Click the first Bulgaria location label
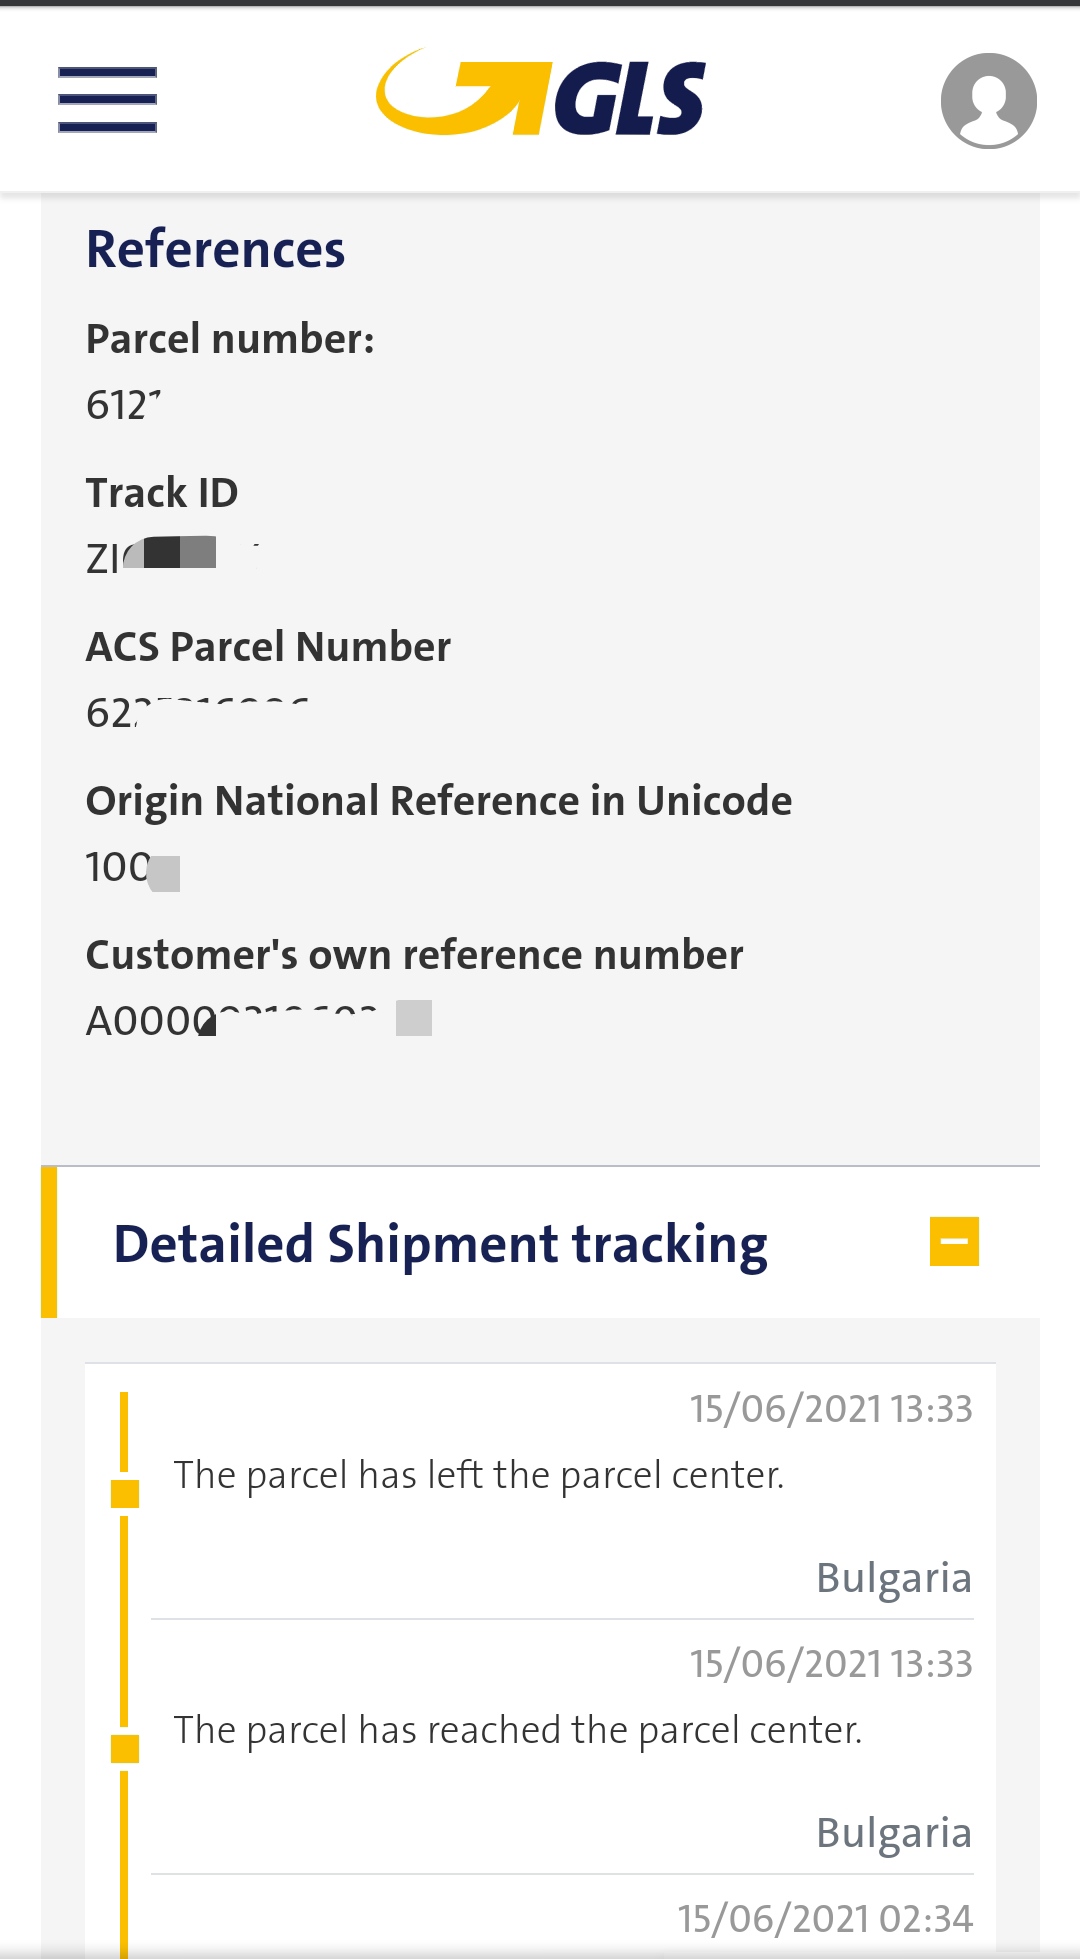 coord(893,1577)
